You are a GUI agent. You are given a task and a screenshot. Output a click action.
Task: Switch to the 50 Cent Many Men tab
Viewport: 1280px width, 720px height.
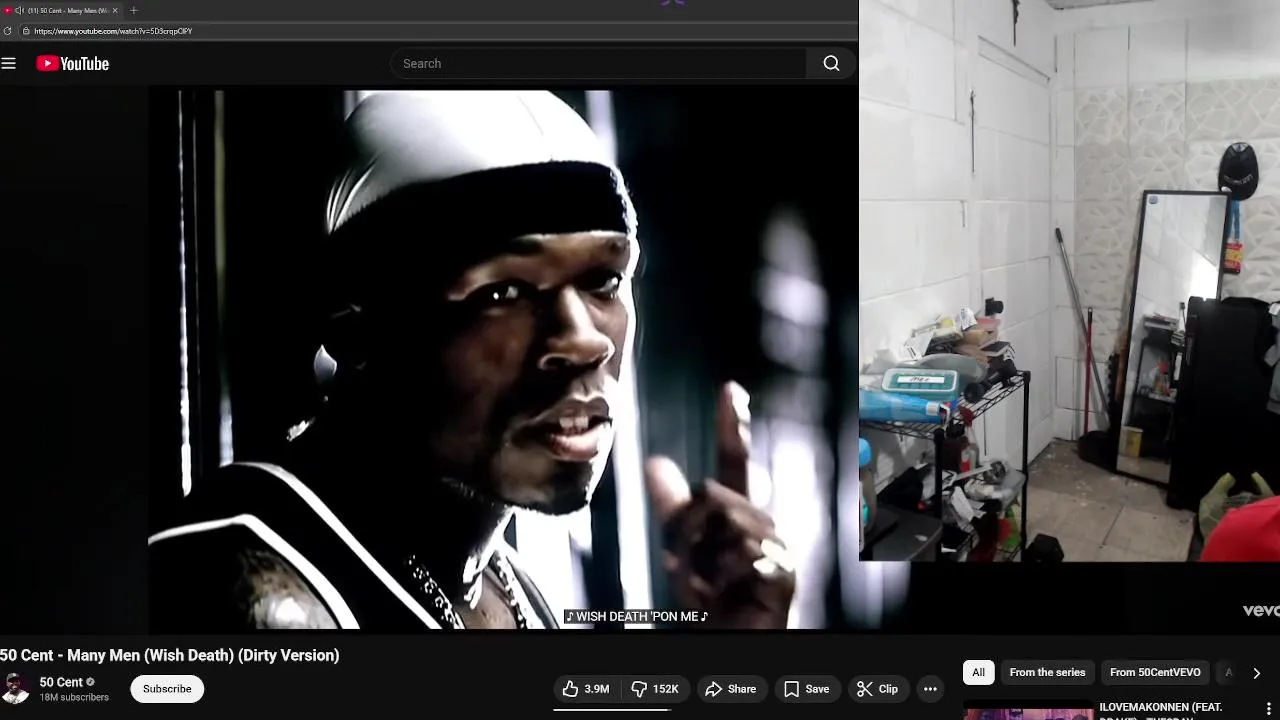coord(67,10)
